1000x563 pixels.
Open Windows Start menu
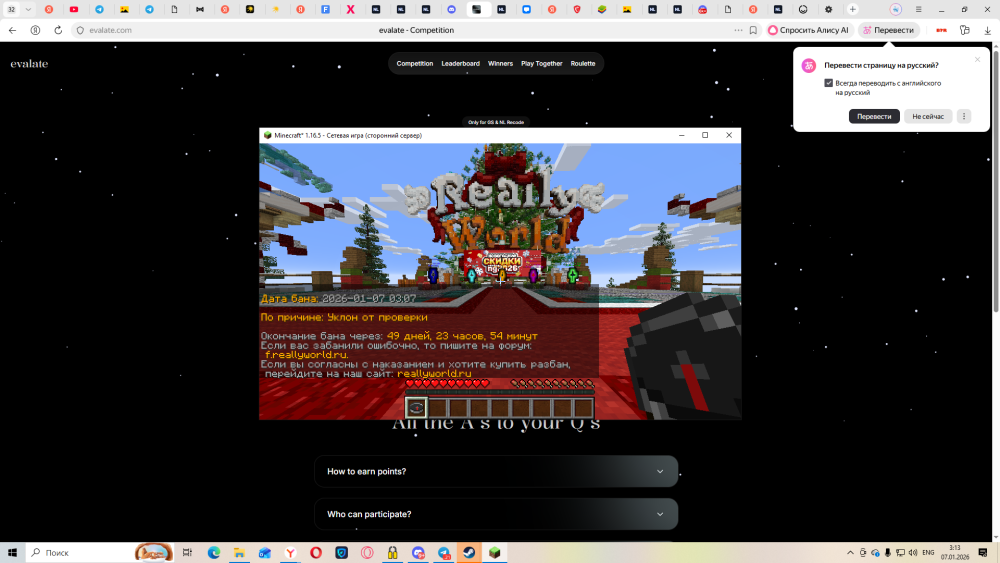(x=12, y=553)
